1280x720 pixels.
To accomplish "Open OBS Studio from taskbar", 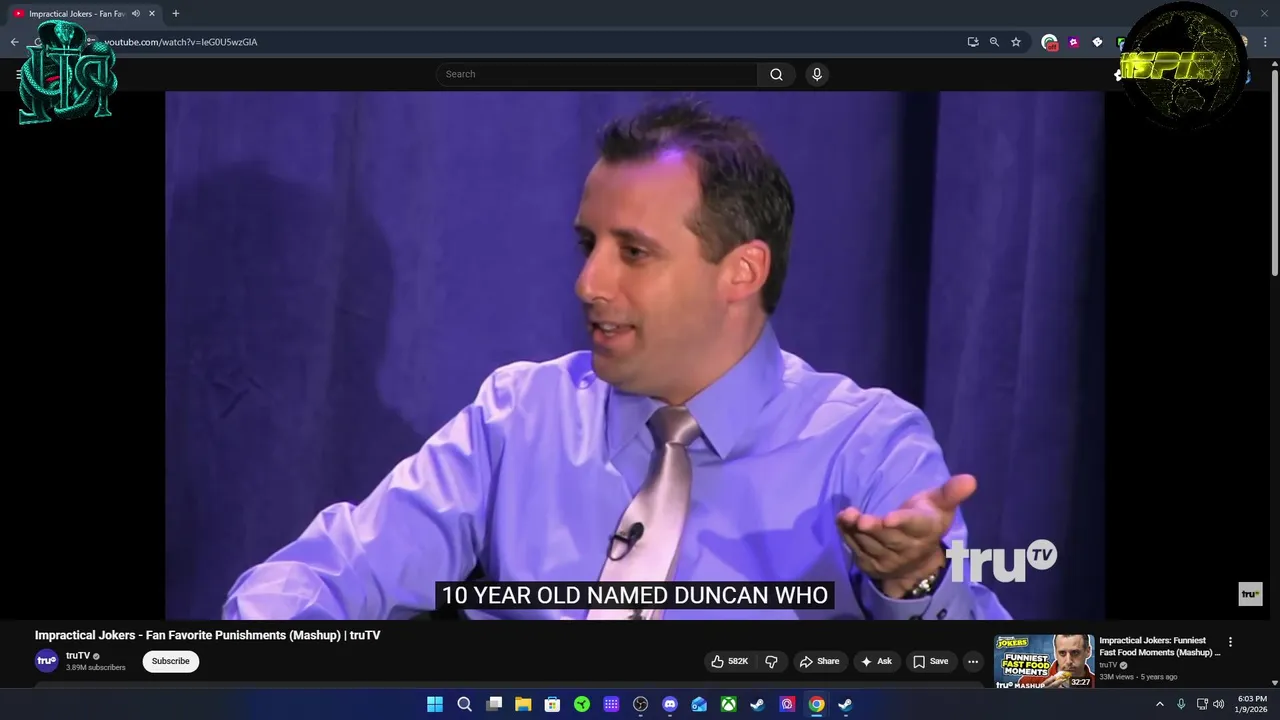I will click(641, 704).
